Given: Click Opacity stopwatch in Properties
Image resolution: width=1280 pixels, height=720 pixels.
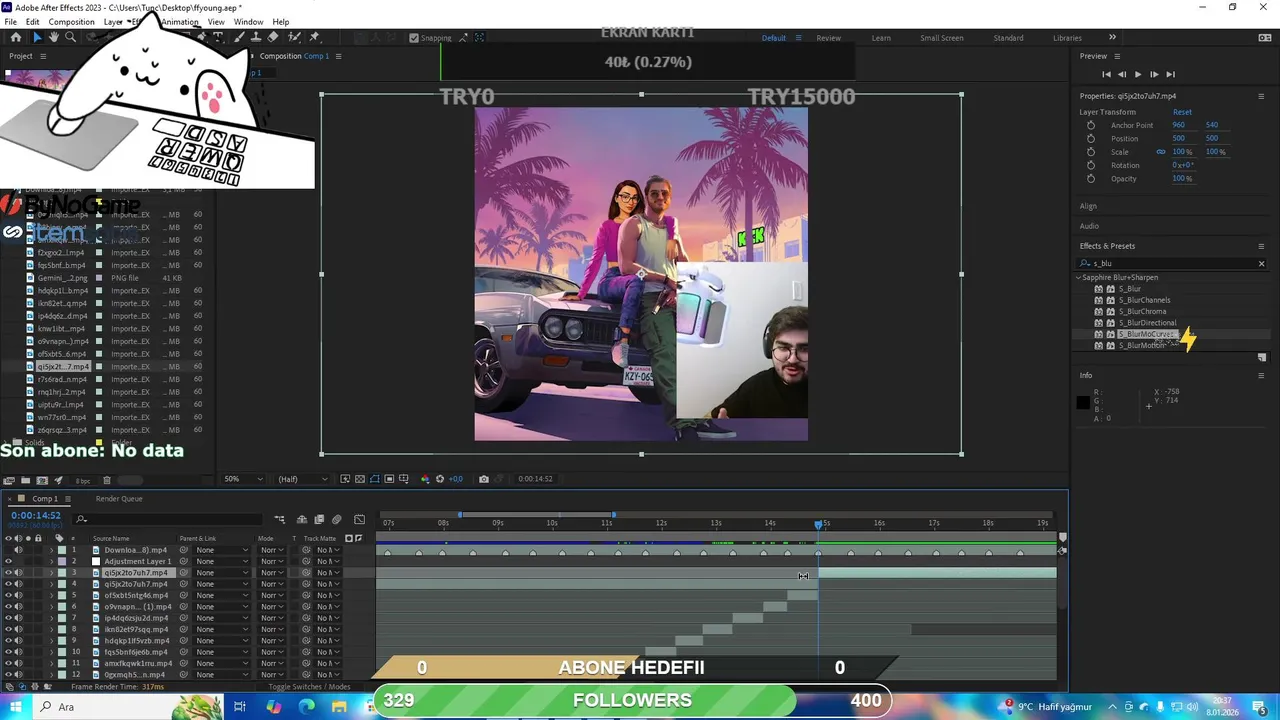Looking at the screenshot, I should [x=1091, y=178].
